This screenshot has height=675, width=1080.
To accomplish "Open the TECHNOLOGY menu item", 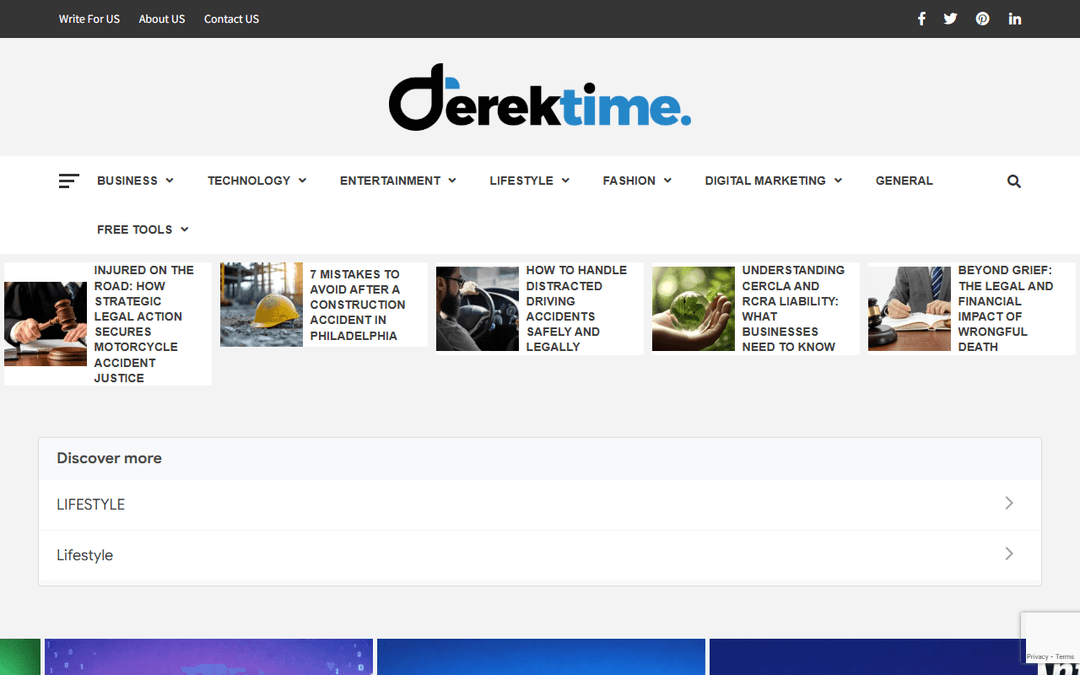I will tap(249, 180).
